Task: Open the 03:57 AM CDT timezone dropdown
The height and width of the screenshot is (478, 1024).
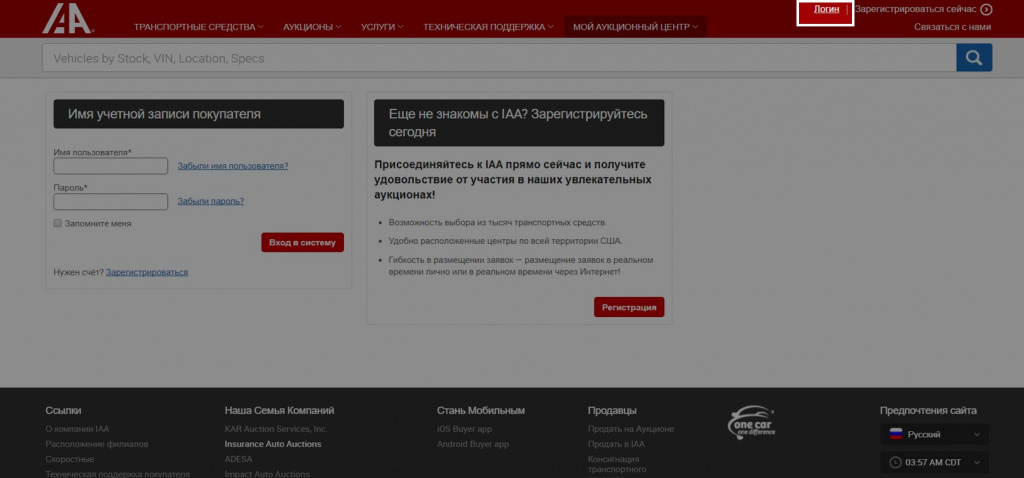Action: [934, 462]
